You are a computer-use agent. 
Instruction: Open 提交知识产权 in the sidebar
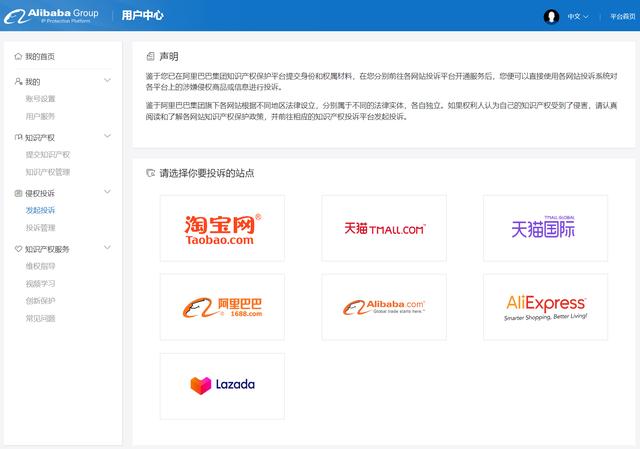click(x=48, y=155)
